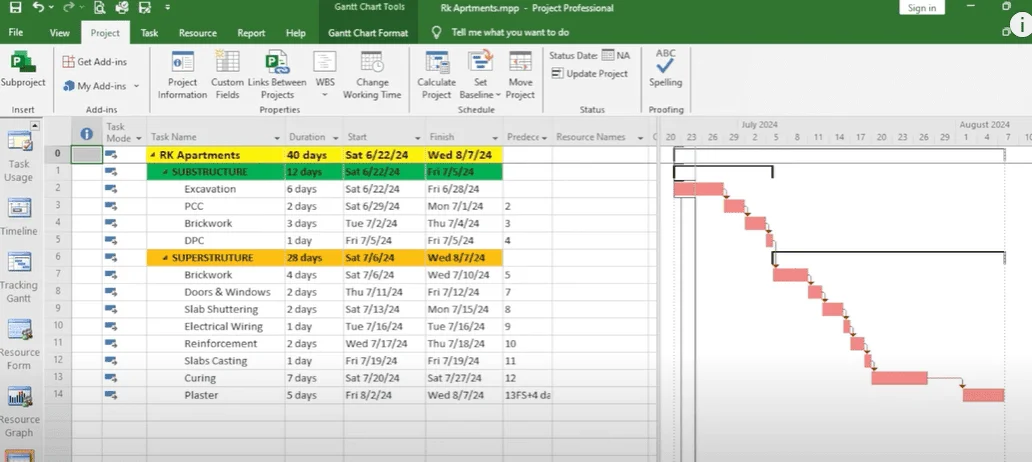Open Project Information
Viewport: 1032px width, 462px height.
tap(182, 75)
